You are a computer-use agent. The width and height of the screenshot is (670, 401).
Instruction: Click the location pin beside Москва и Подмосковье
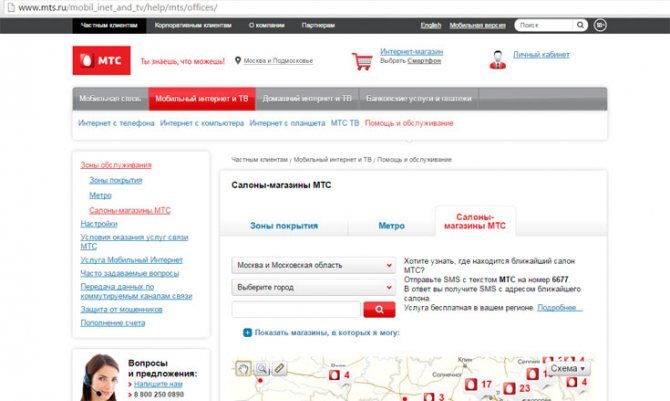tap(238, 61)
